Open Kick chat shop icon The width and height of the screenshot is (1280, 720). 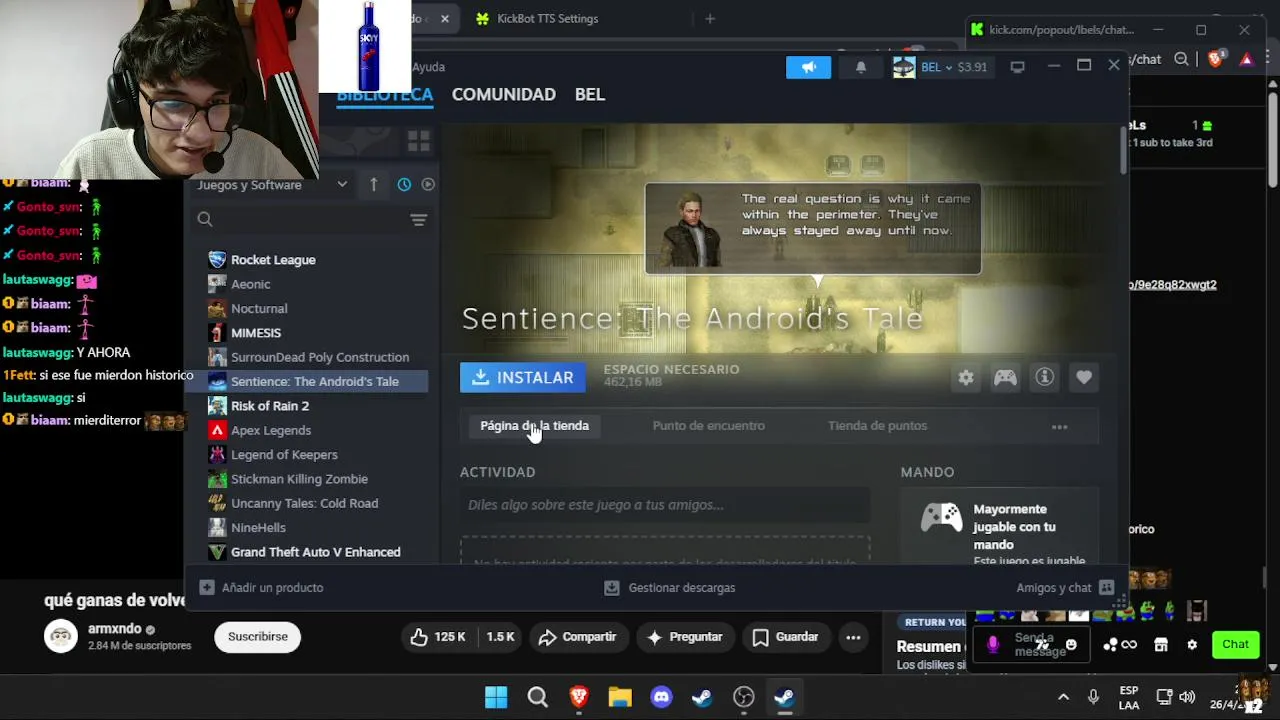[1161, 645]
